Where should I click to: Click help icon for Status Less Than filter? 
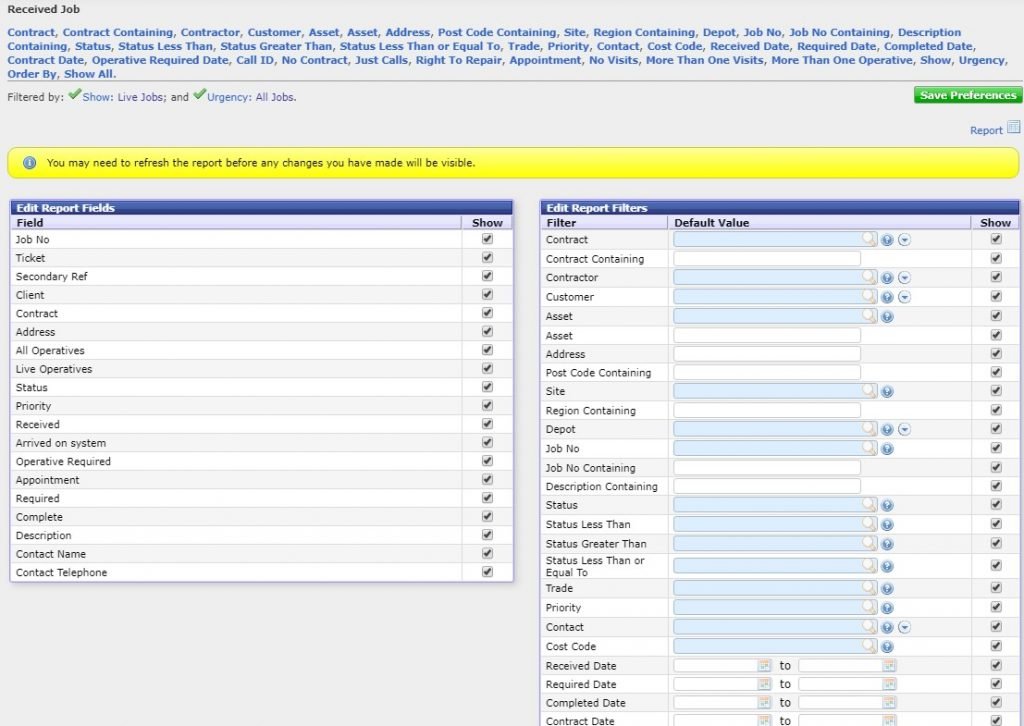tap(887, 525)
